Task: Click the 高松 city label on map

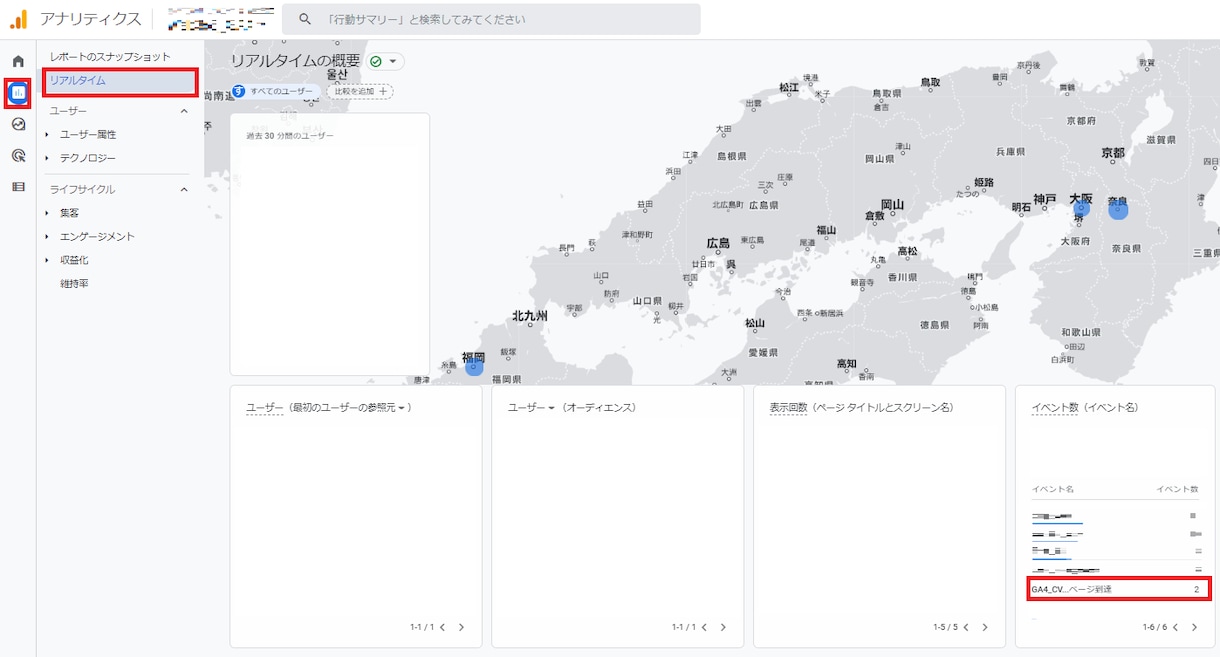Action: [907, 251]
